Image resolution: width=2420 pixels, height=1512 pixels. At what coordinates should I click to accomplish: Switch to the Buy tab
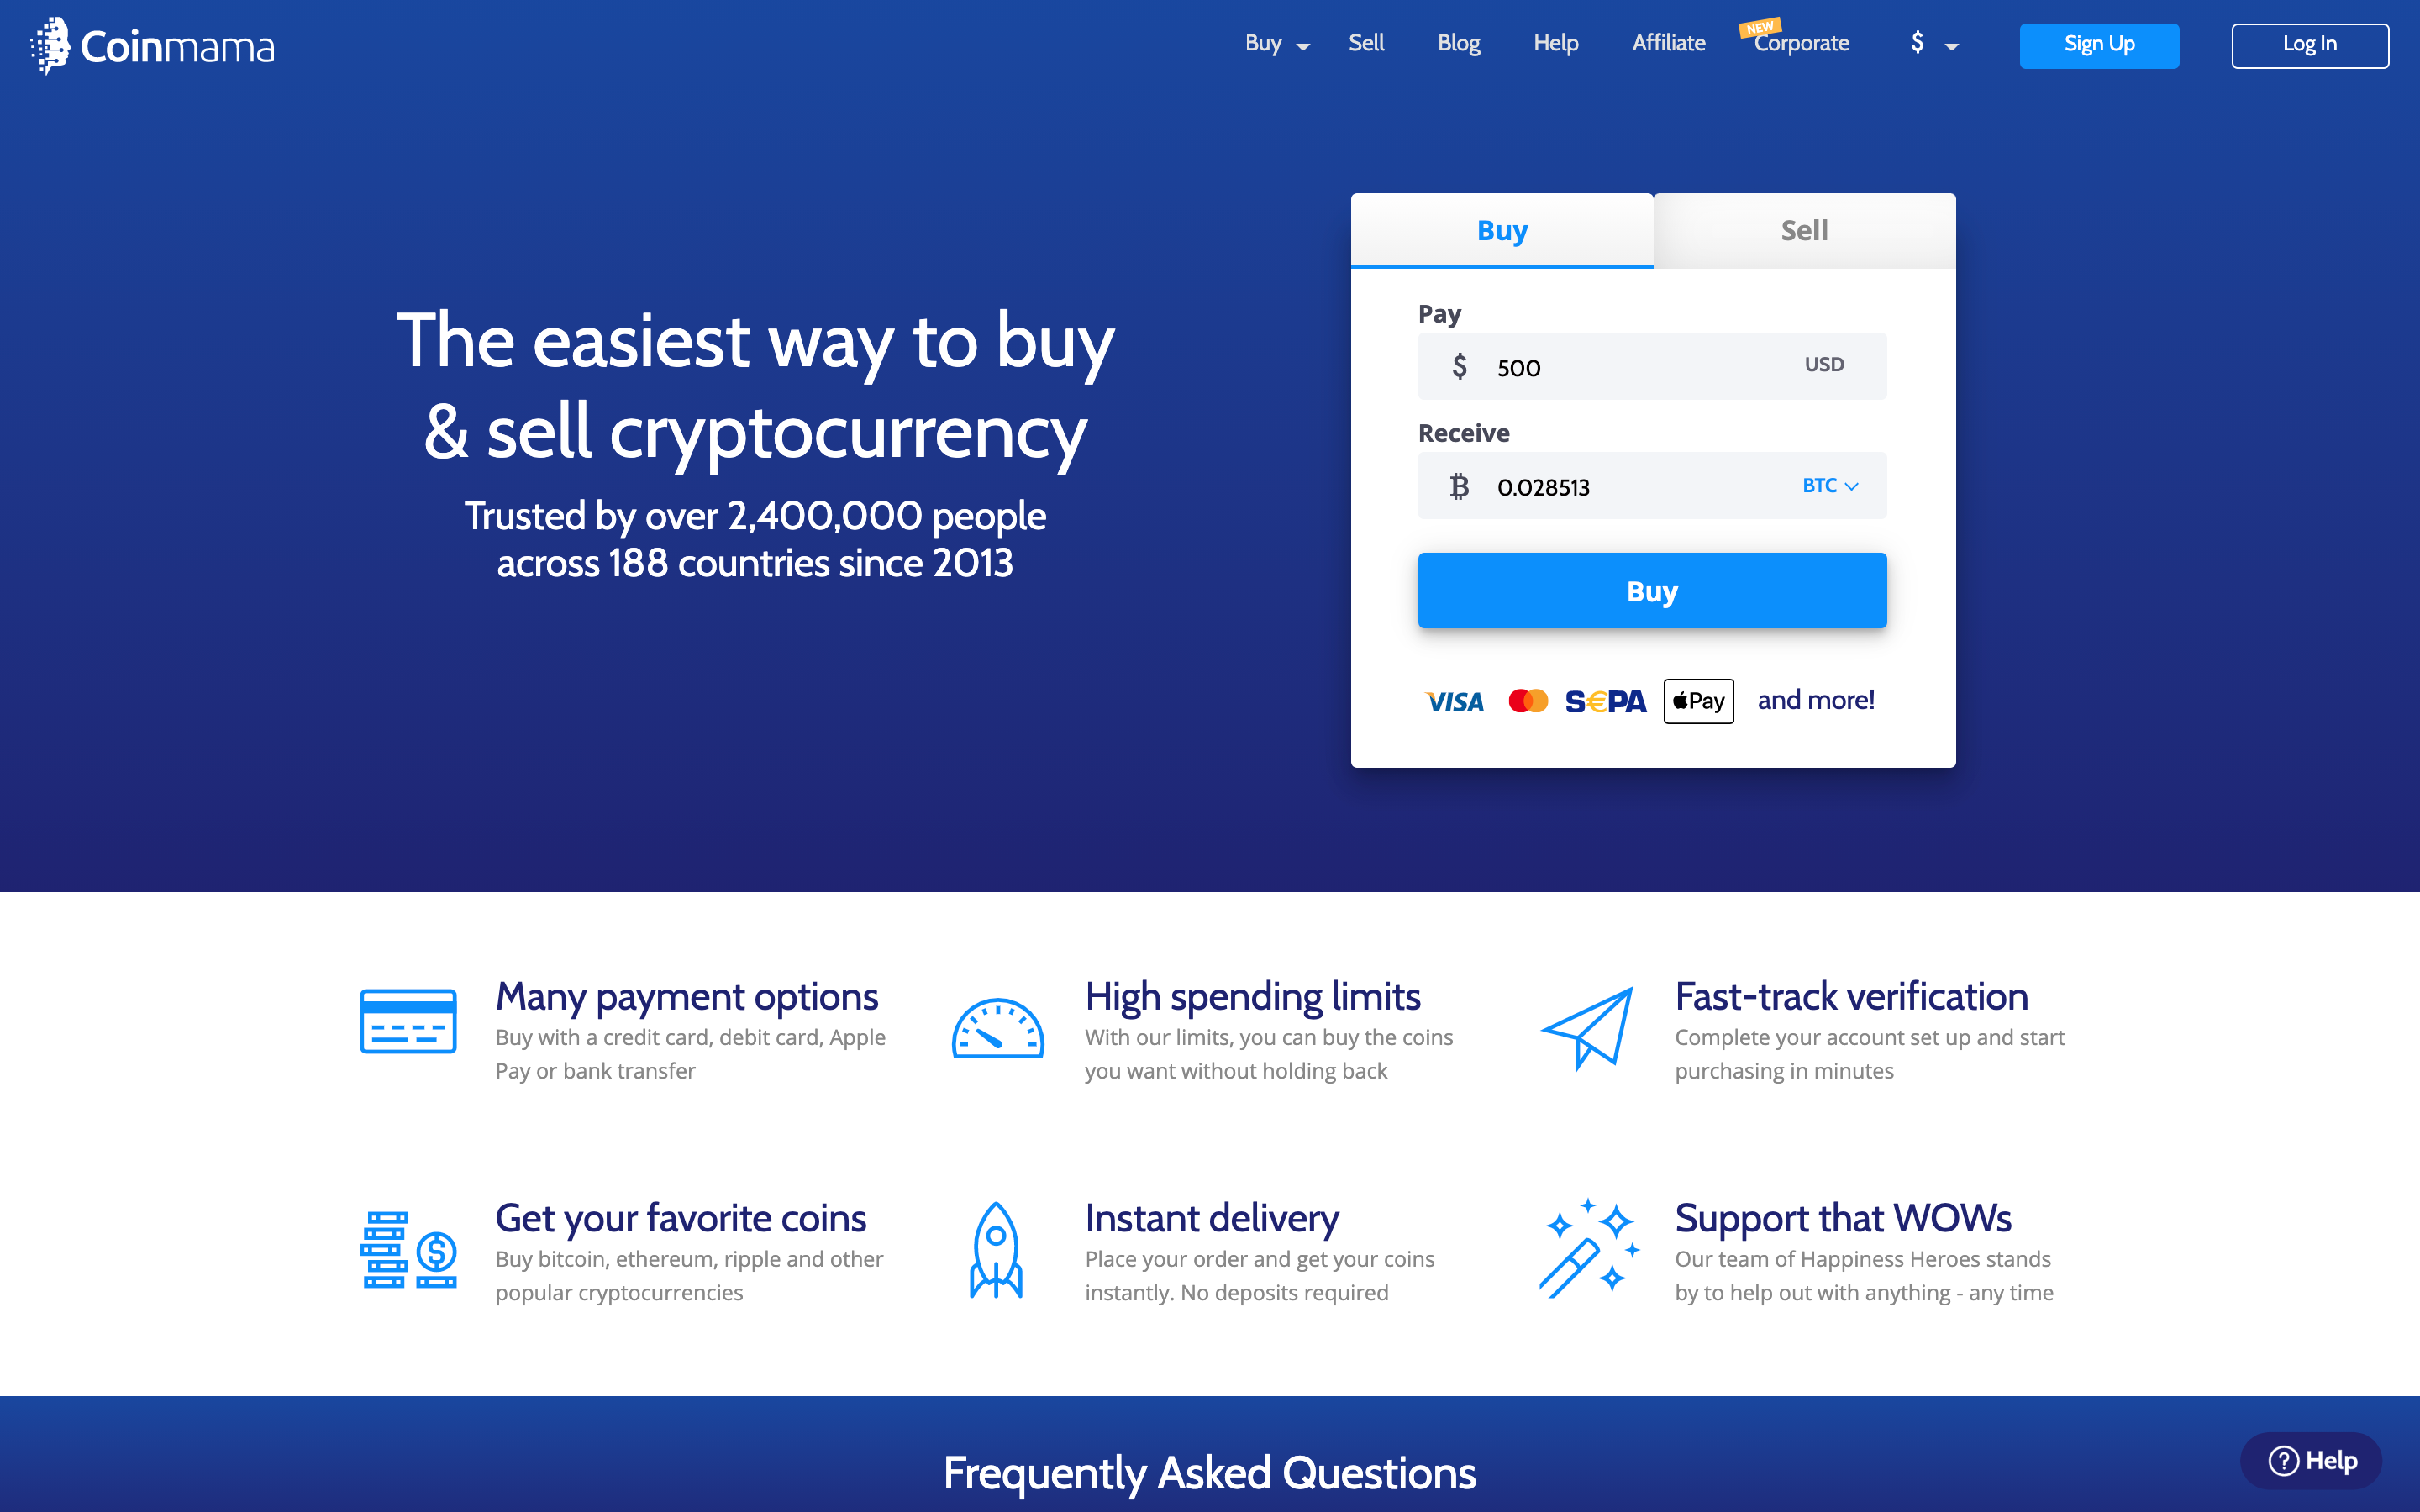pos(1502,230)
